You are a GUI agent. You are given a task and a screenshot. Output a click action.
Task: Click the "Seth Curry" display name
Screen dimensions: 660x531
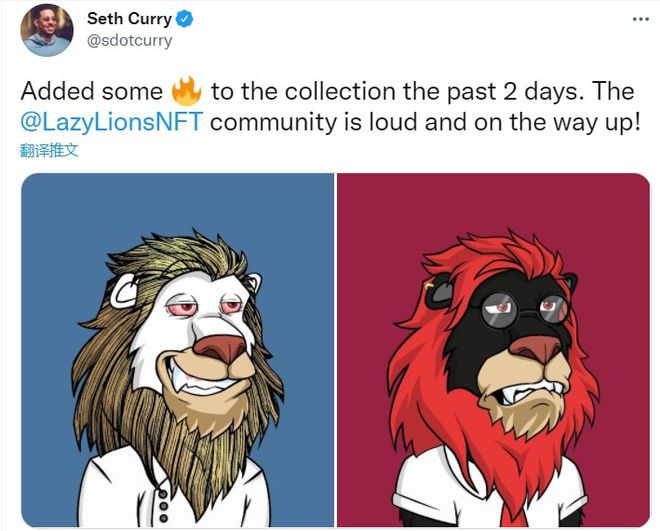tap(129, 19)
